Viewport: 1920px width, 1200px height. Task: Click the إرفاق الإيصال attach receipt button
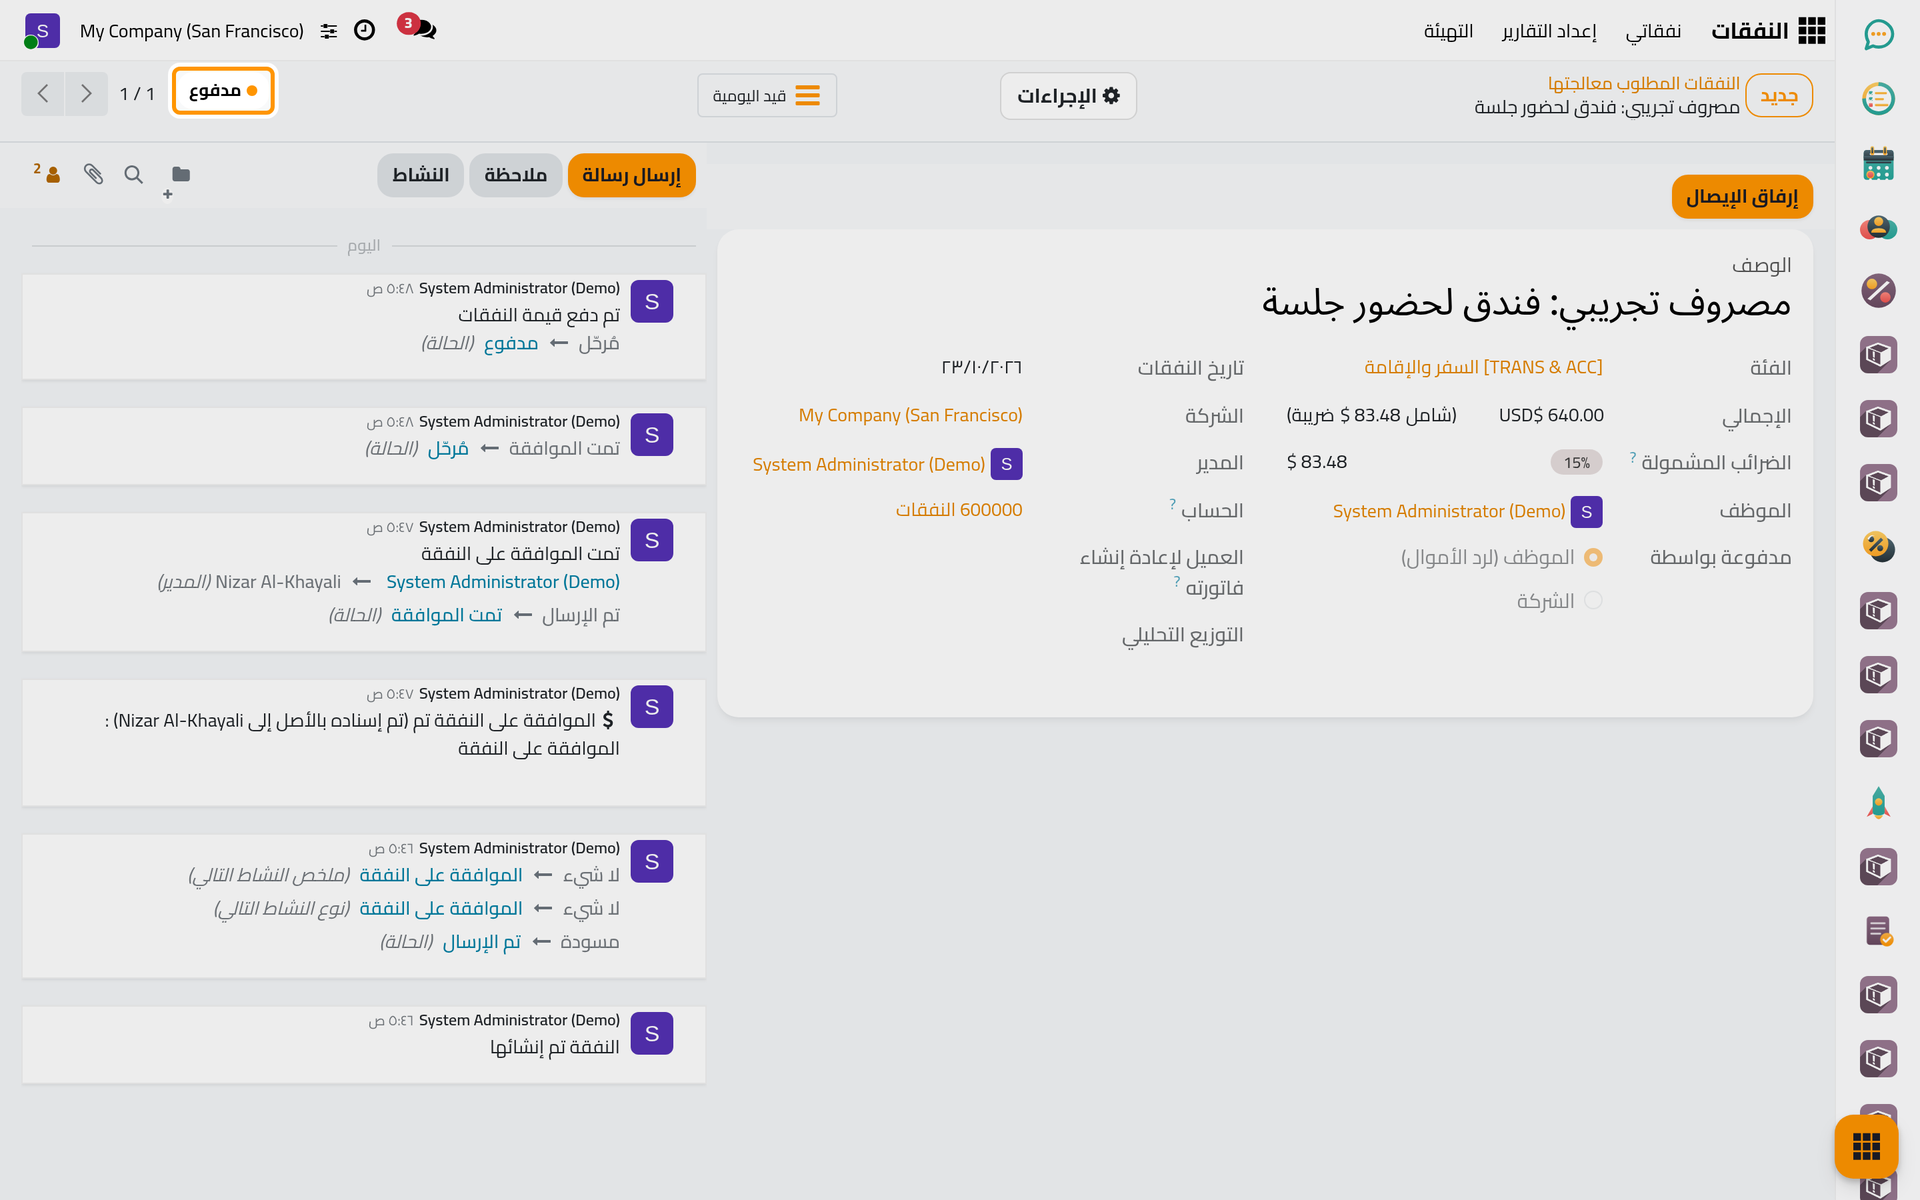(1742, 196)
